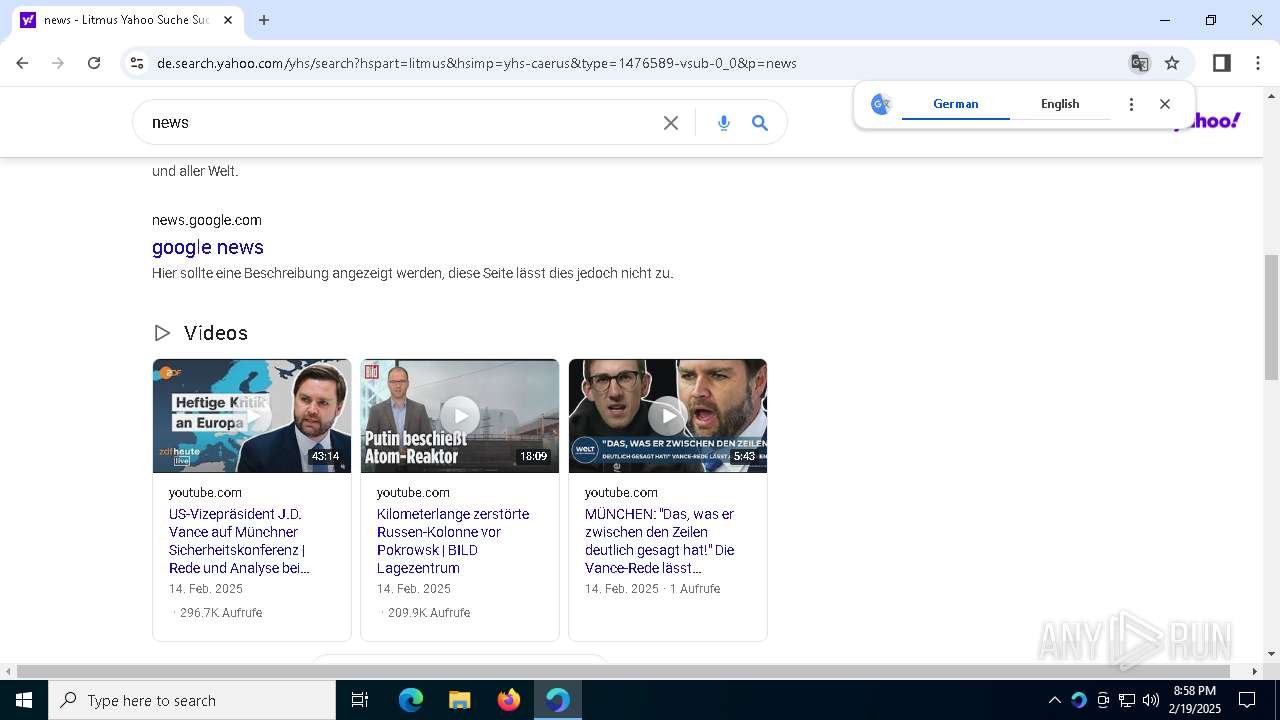Open translate options three-dot menu
This screenshot has width=1280, height=720.
pyautogui.click(x=1131, y=104)
